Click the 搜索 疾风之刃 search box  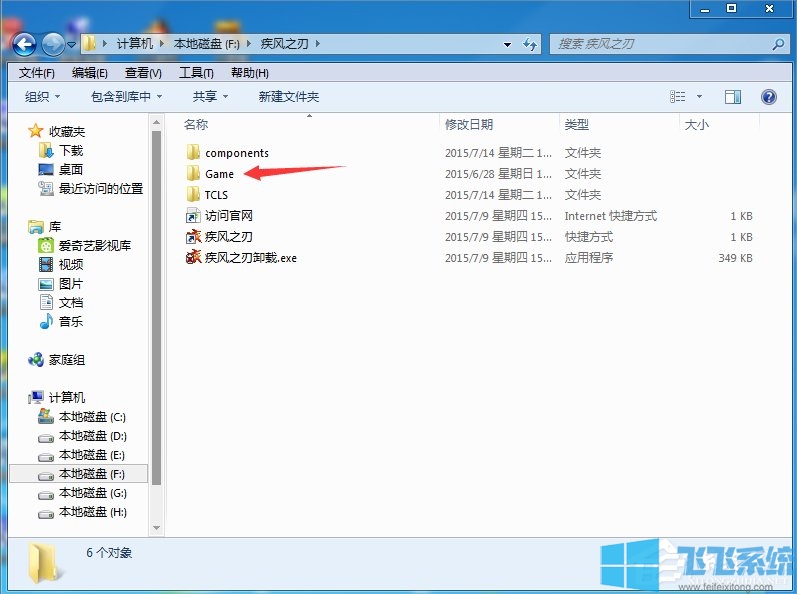point(660,44)
